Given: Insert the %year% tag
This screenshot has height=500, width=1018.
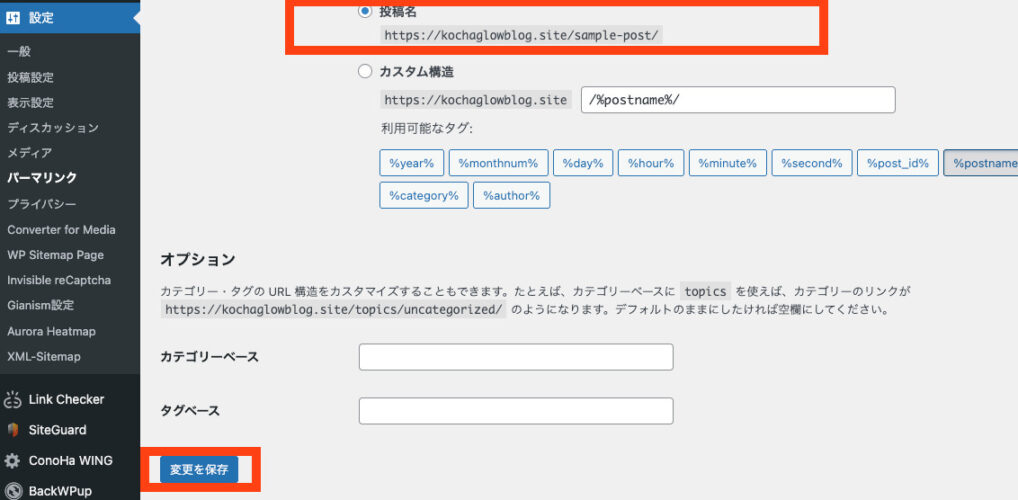Looking at the screenshot, I should click(412, 163).
